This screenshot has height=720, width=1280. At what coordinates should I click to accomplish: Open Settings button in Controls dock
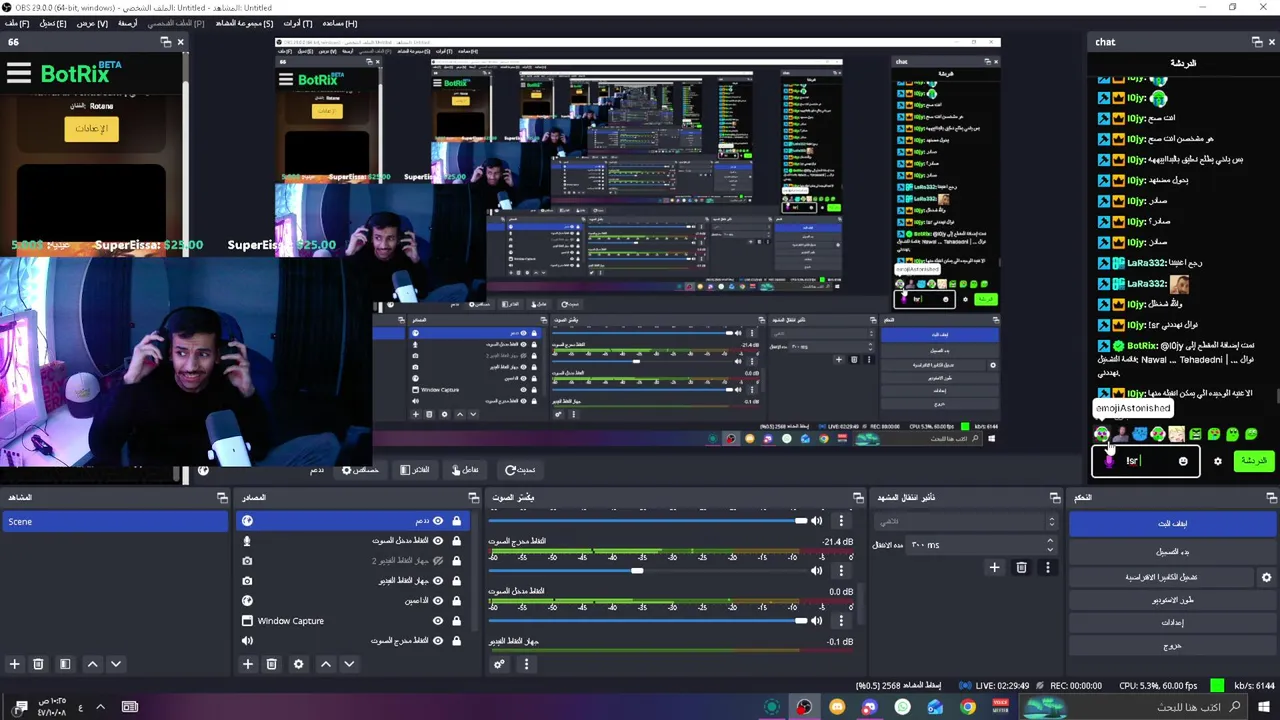1172,622
